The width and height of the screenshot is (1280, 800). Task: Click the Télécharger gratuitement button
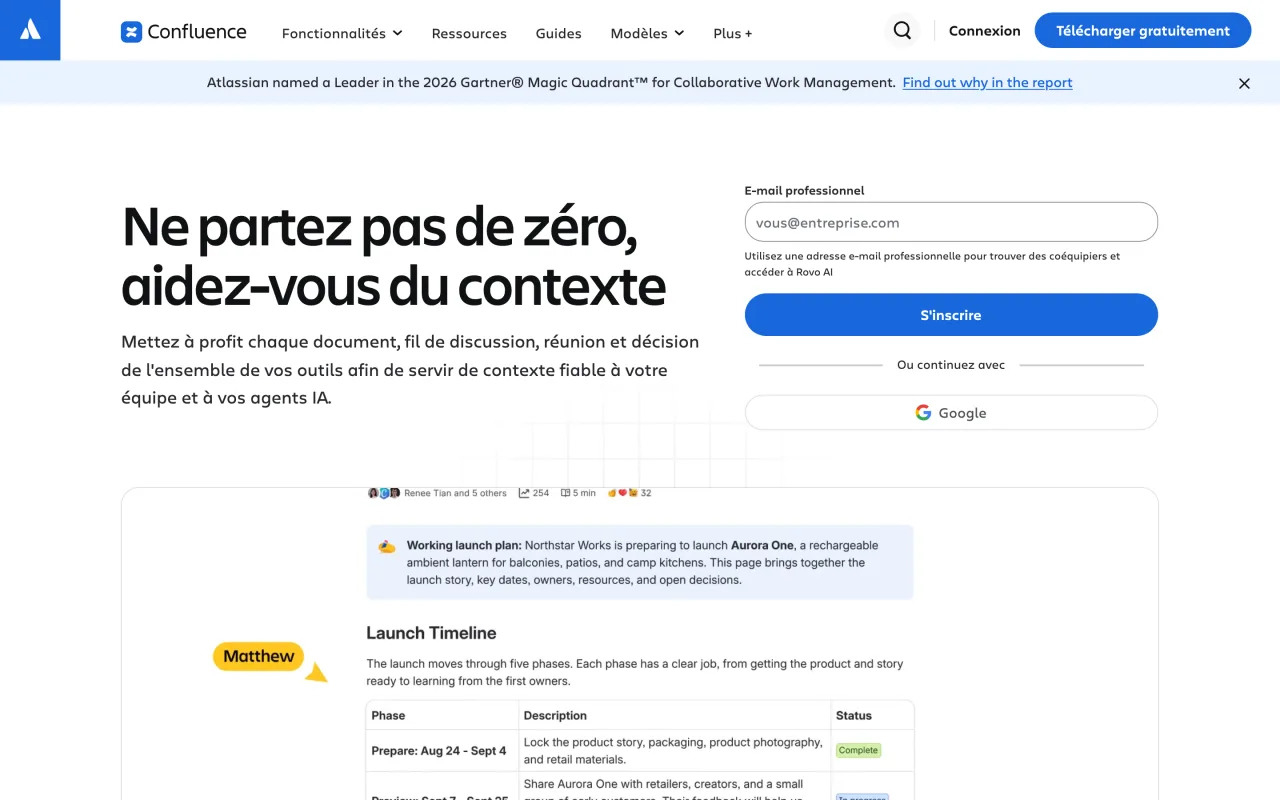1143,30
